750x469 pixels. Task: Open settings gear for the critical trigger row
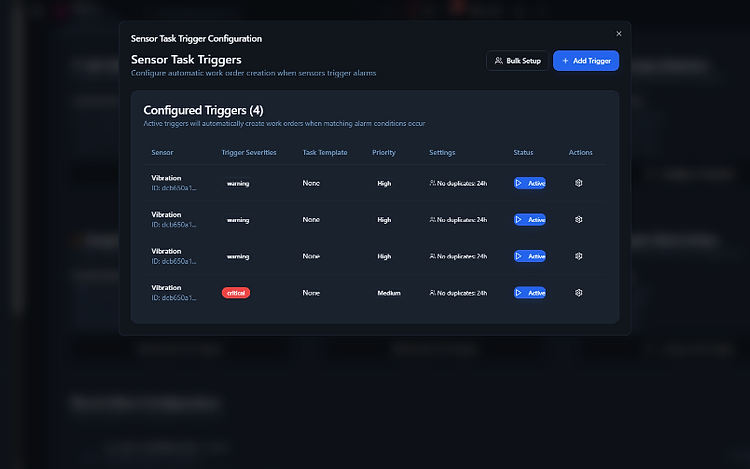click(x=578, y=293)
